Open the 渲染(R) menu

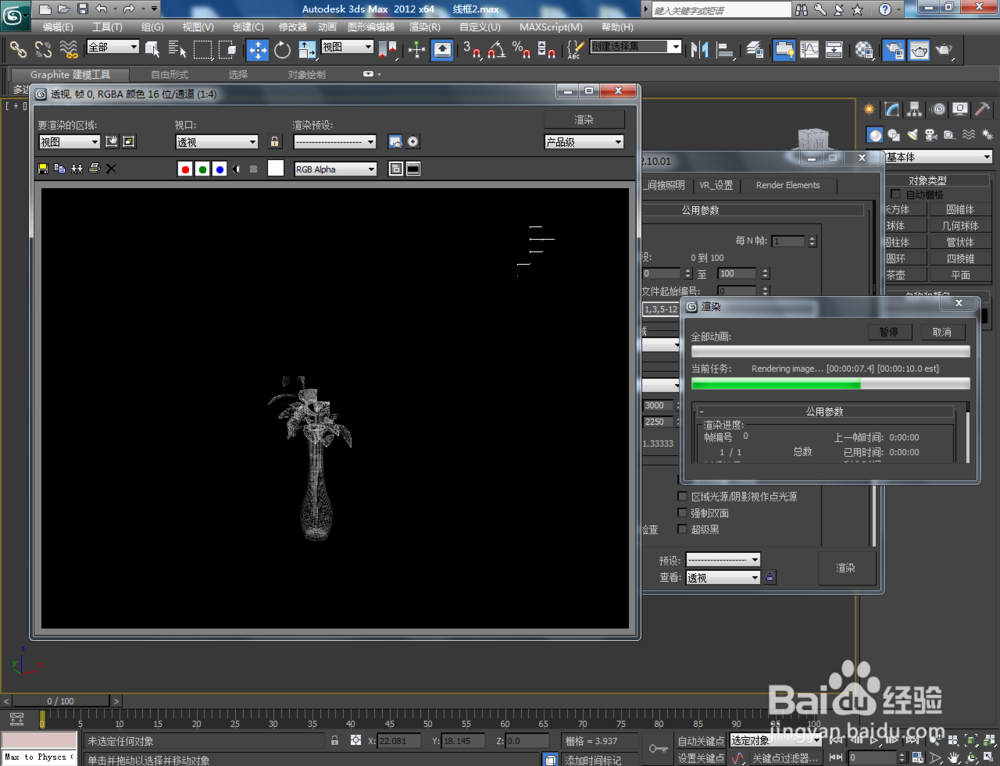click(x=425, y=27)
